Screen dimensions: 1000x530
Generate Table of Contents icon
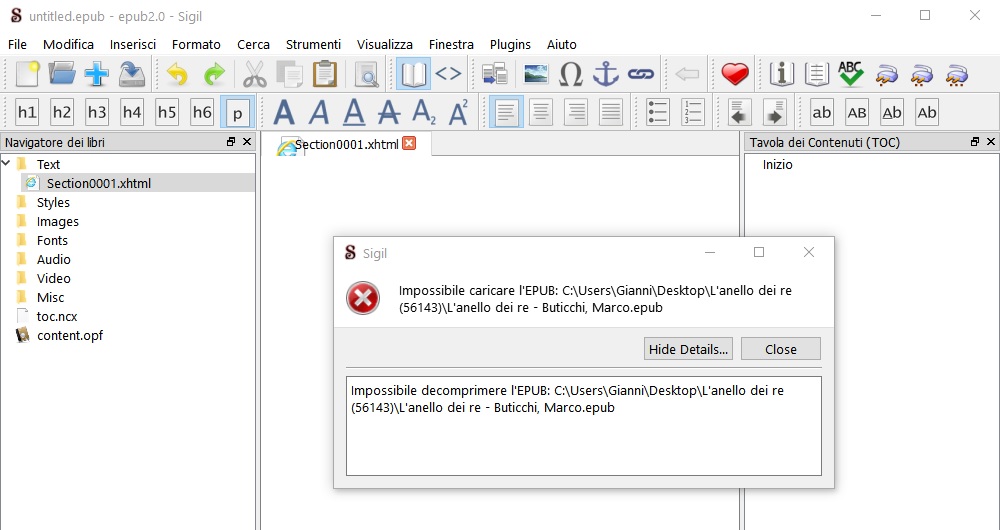[x=816, y=74]
